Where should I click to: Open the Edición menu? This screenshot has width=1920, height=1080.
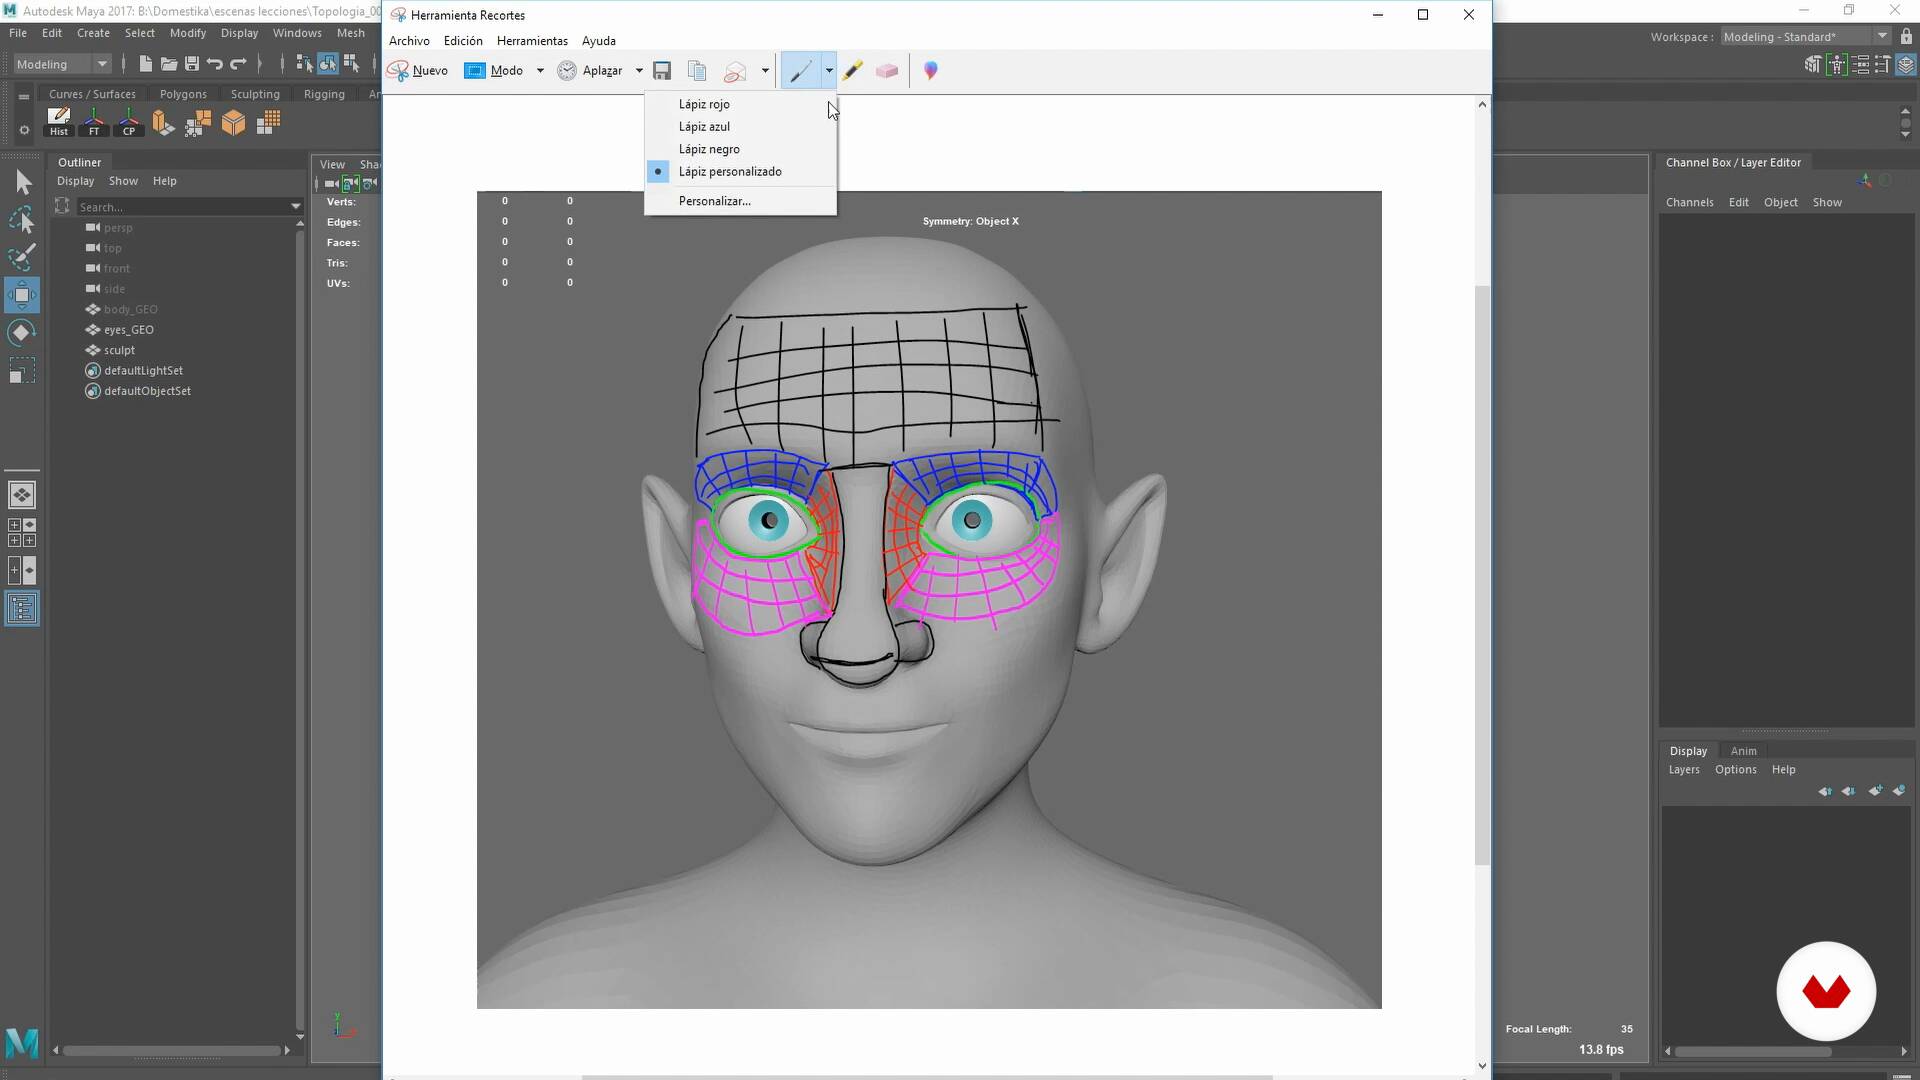pyautogui.click(x=463, y=41)
